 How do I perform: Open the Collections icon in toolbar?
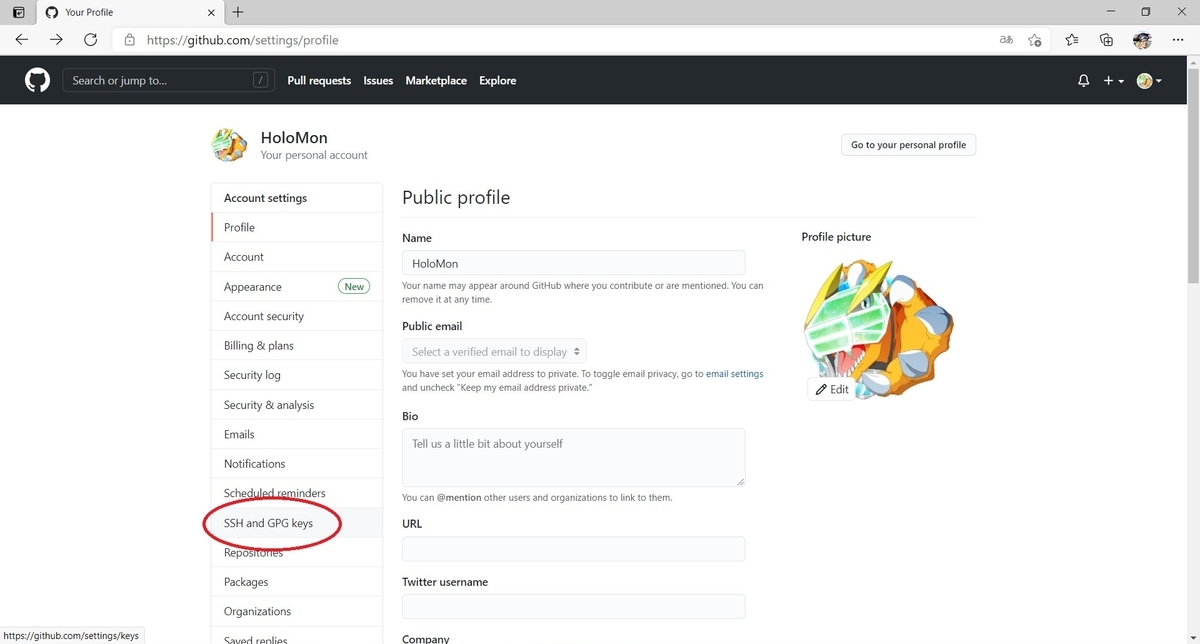tap(1106, 40)
